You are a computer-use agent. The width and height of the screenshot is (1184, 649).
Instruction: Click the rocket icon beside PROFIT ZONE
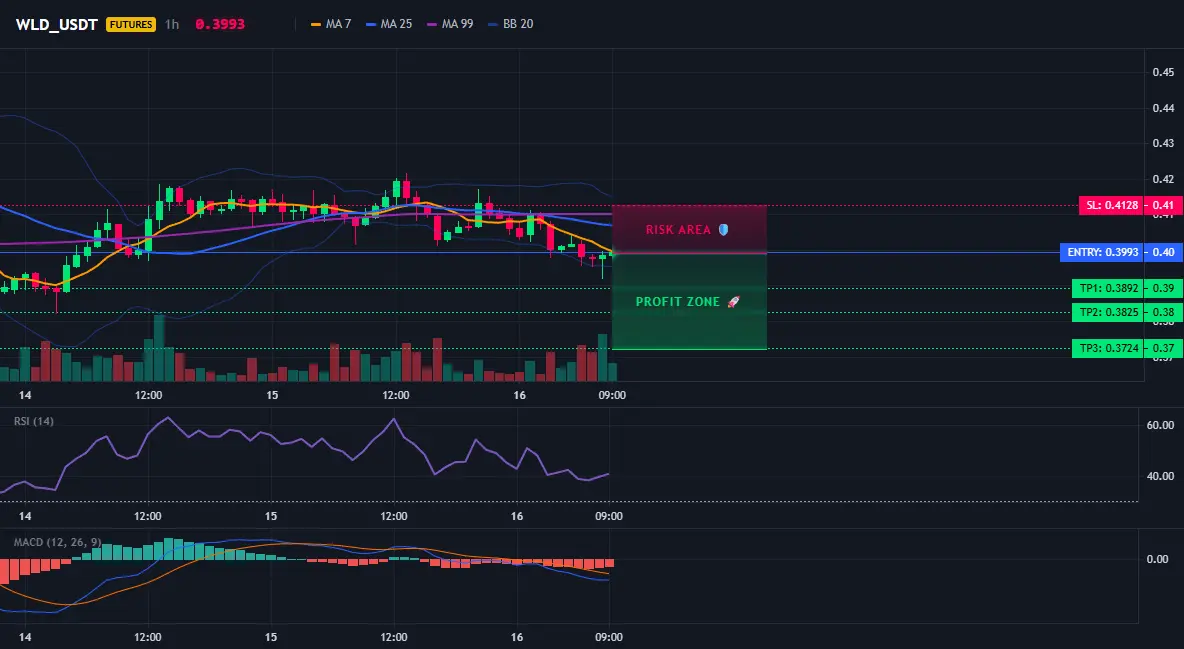[x=733, y=301]
